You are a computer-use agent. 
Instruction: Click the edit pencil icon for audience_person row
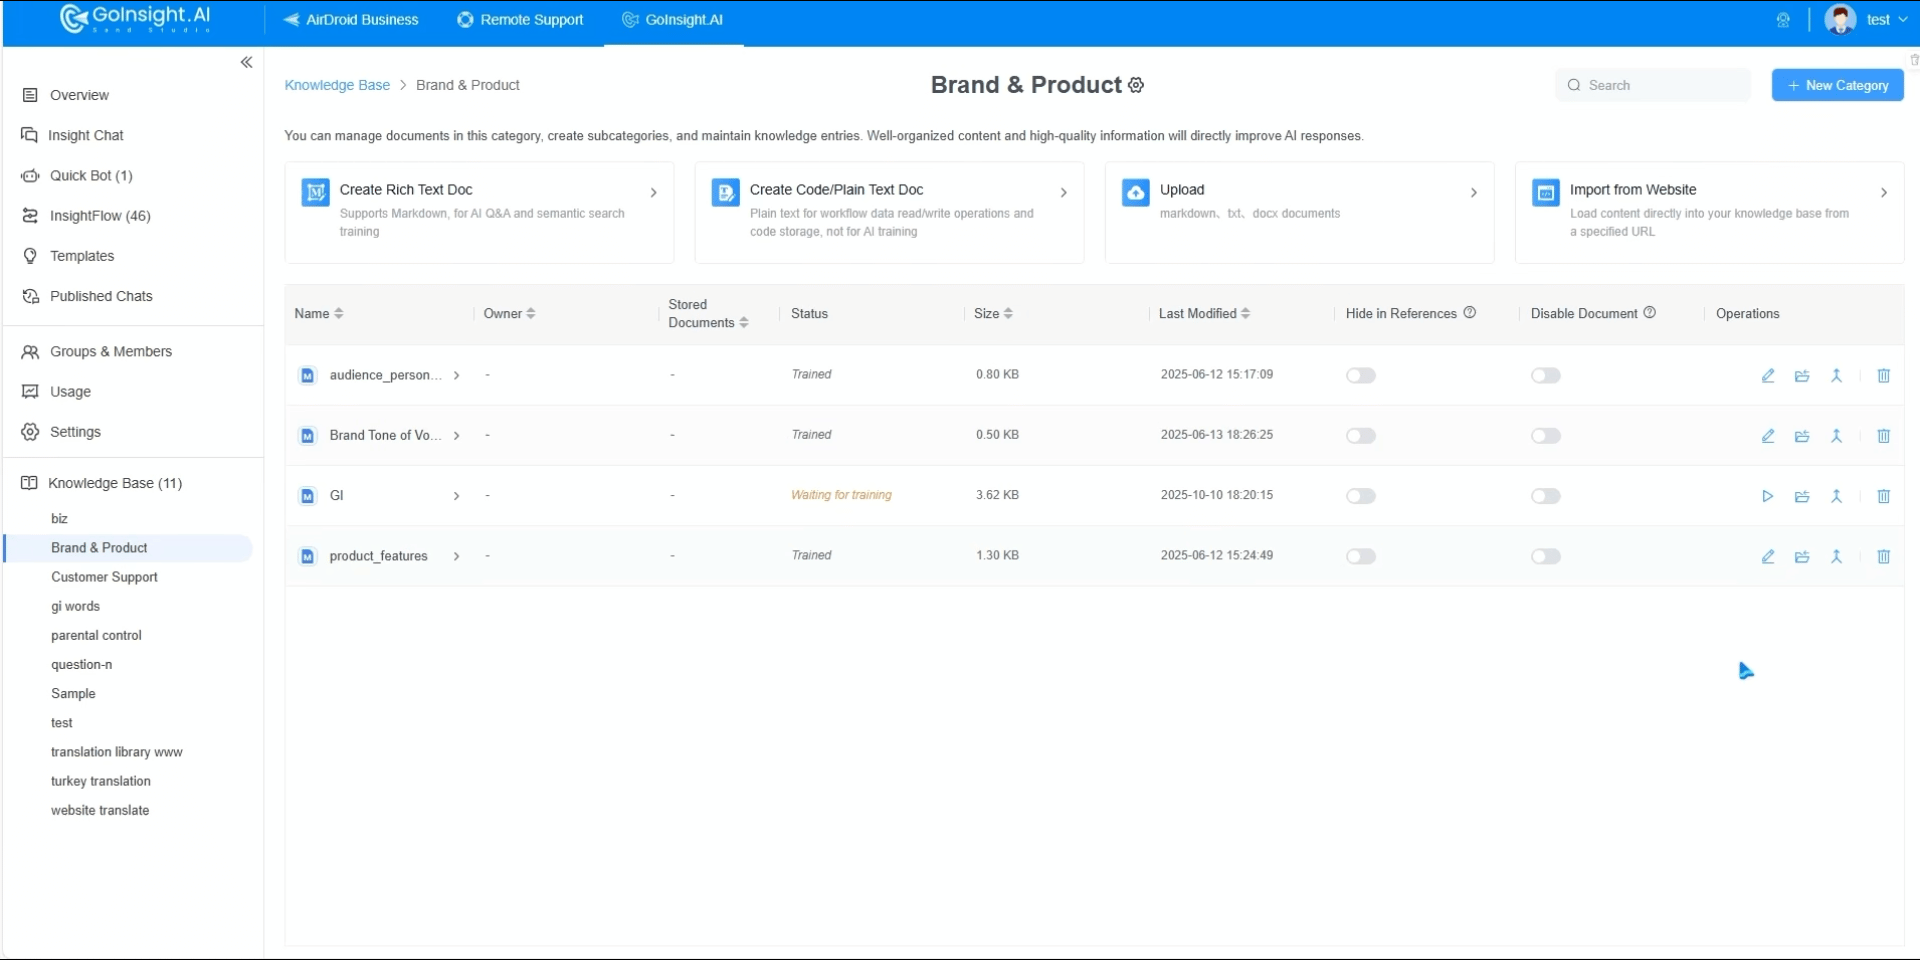pos(1768,376)
